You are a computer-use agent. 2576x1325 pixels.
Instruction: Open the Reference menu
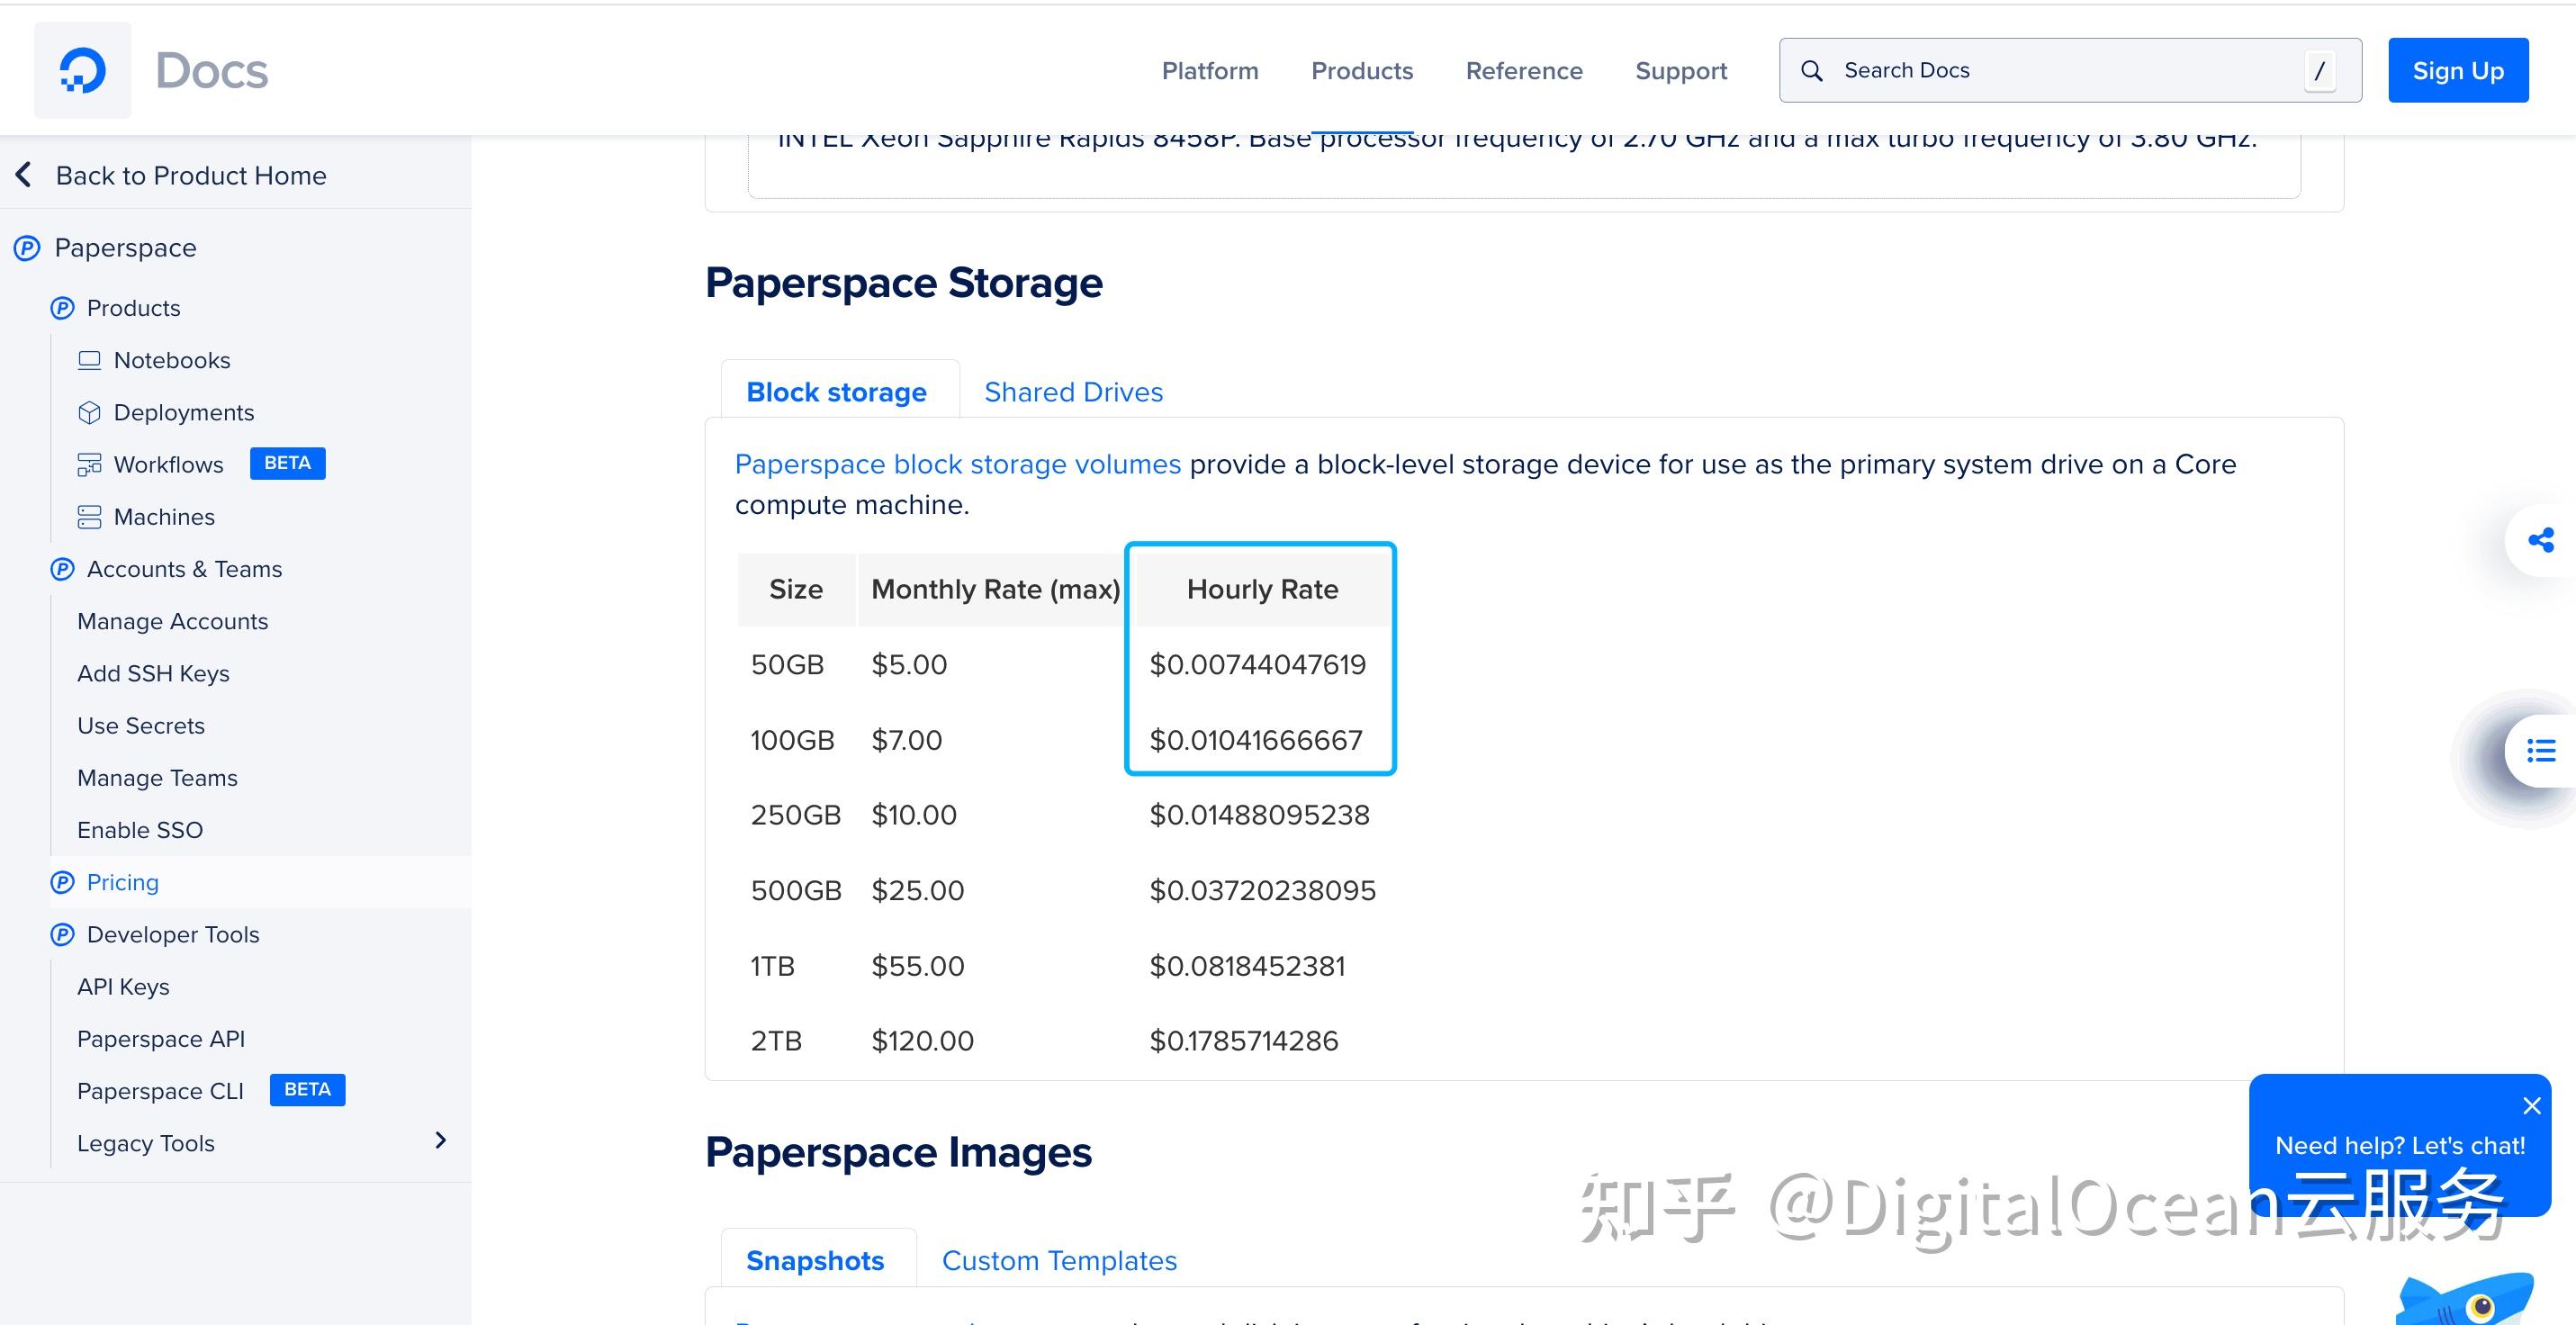(x=1524, y=71)
